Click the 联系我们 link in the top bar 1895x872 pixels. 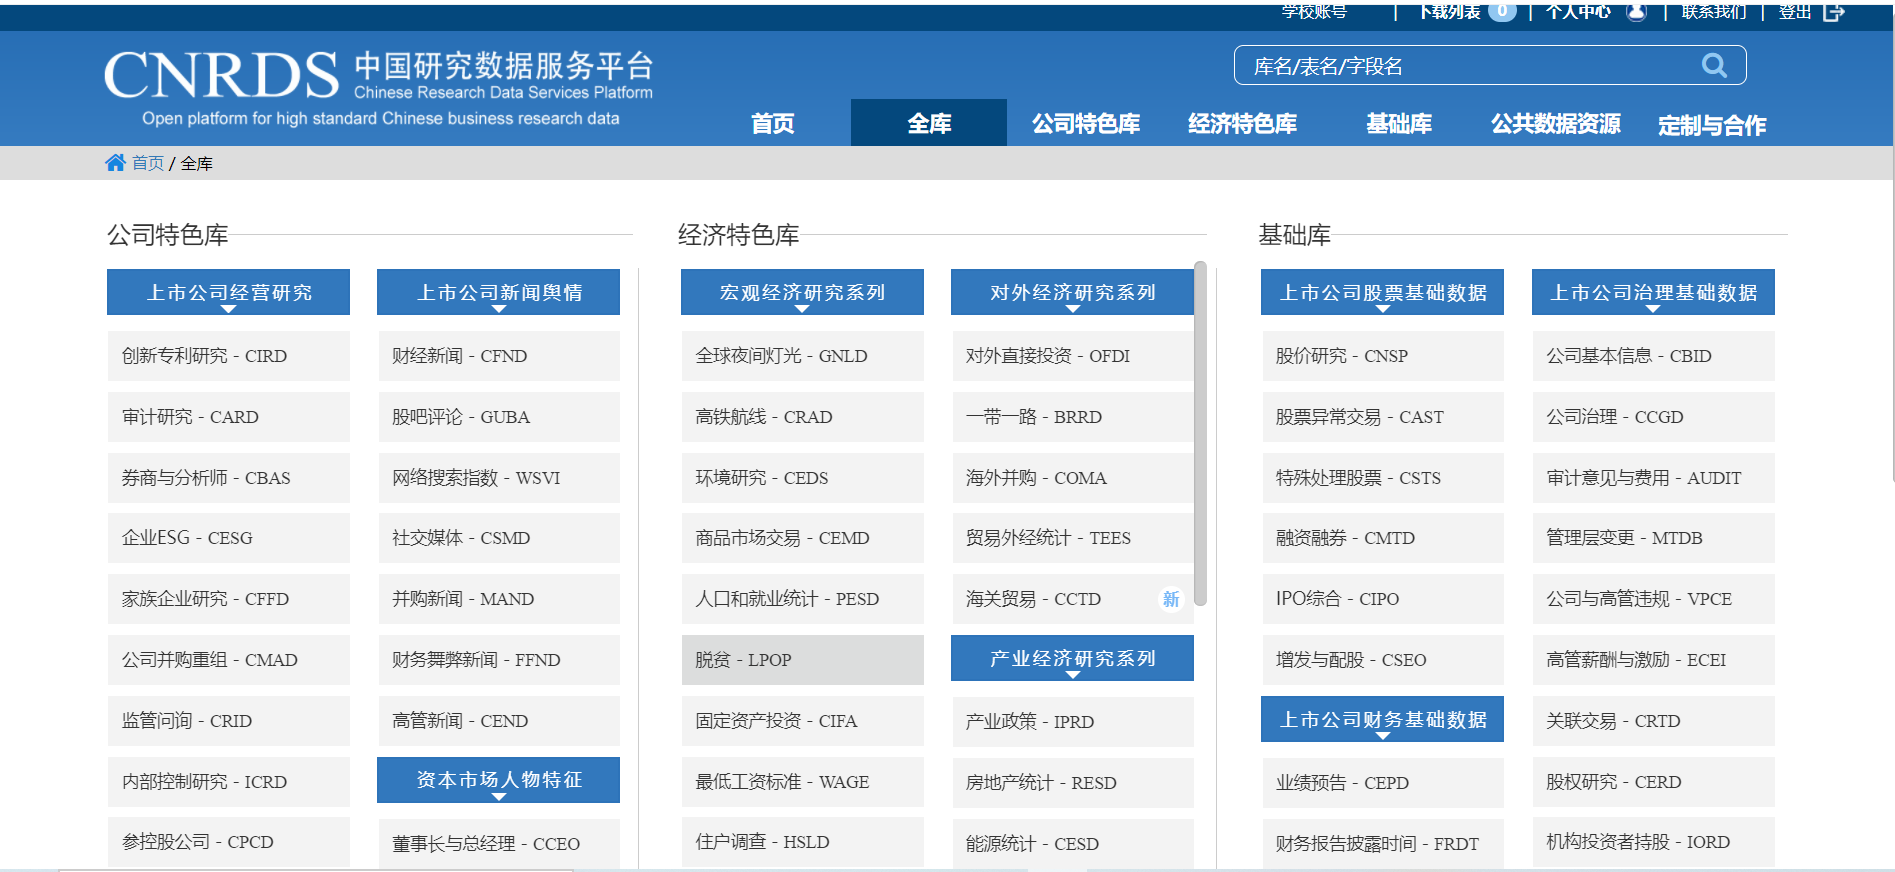coord(1713,12)
